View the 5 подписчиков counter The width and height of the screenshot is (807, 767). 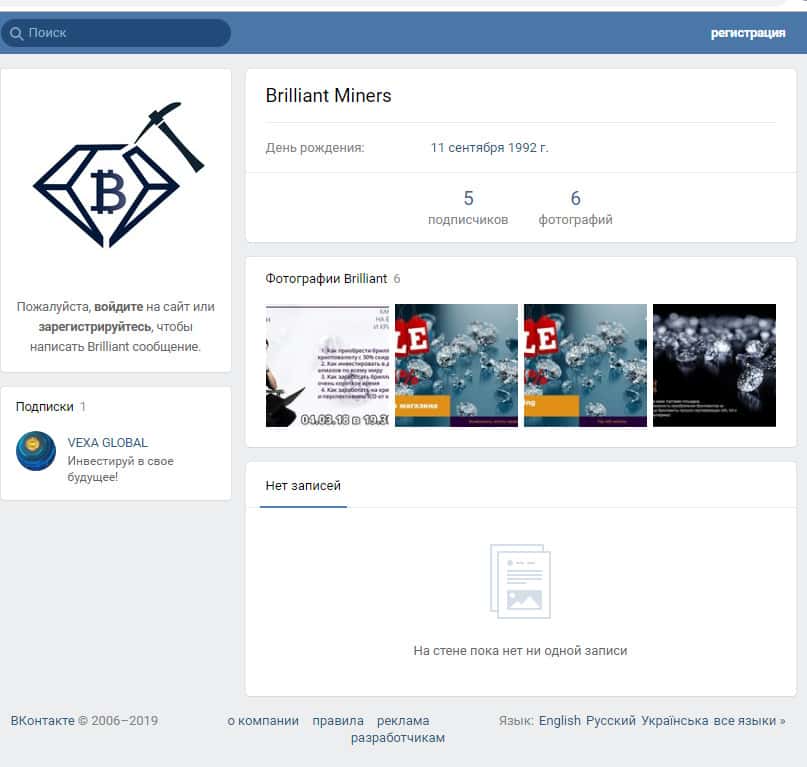[468, 207]
